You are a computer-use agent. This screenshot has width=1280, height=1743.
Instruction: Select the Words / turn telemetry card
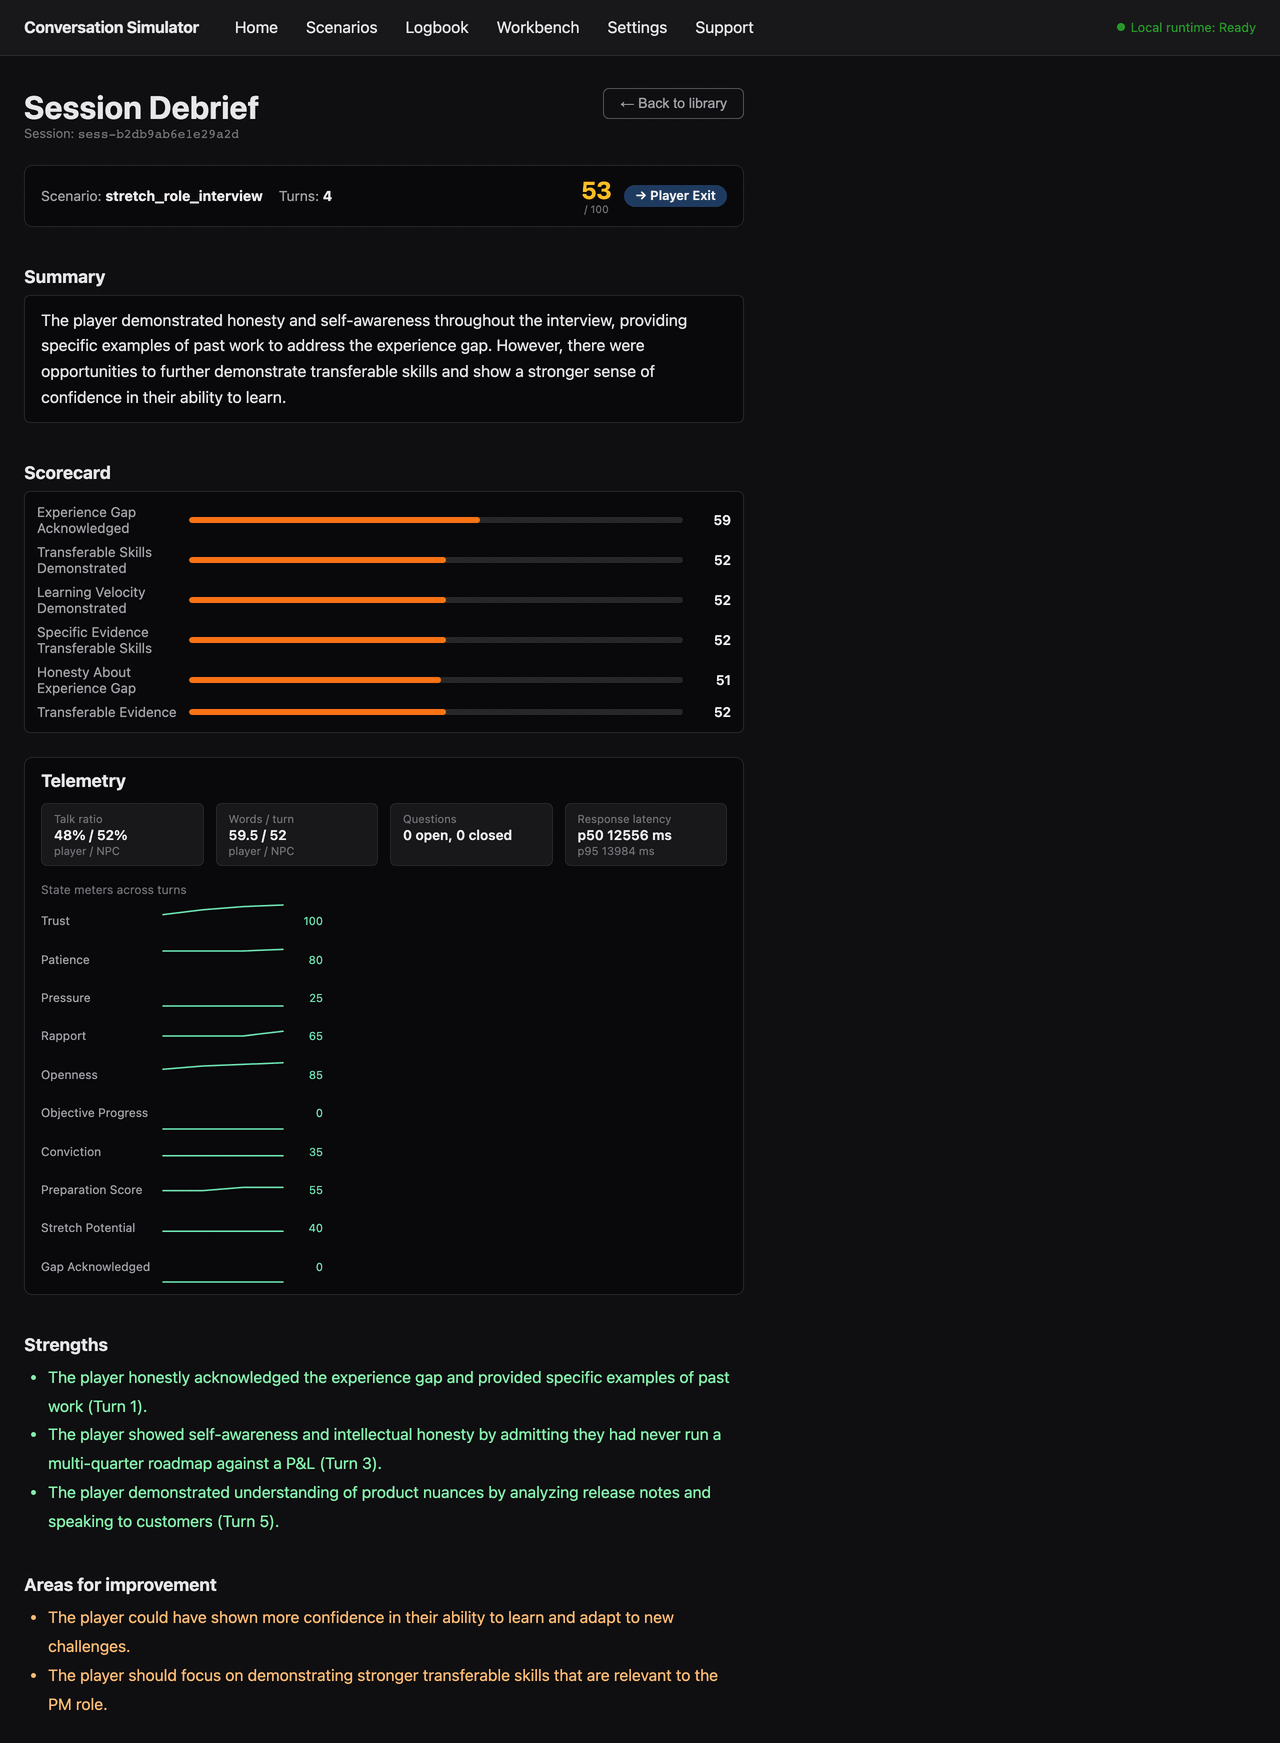click(x=297, y=834)
